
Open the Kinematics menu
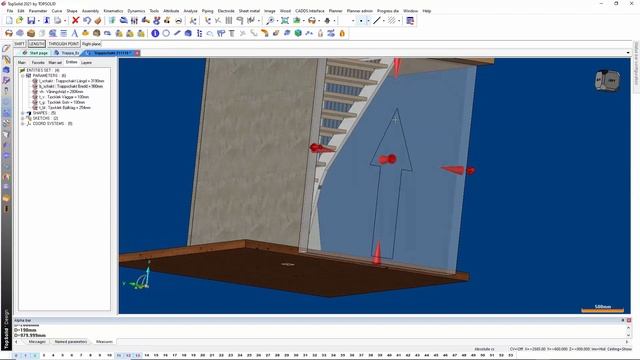113,11
